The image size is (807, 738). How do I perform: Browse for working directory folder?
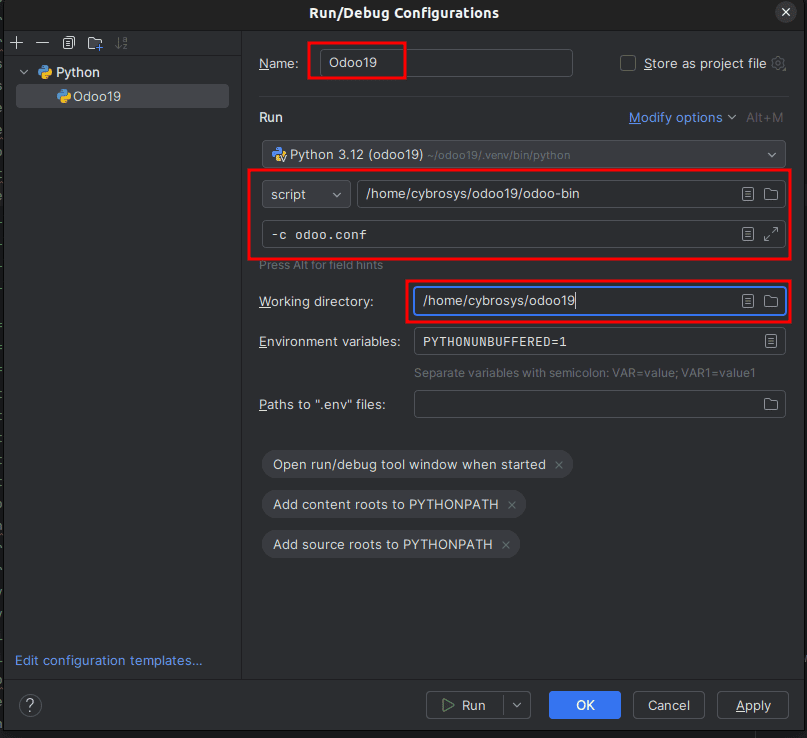[770, 301]
